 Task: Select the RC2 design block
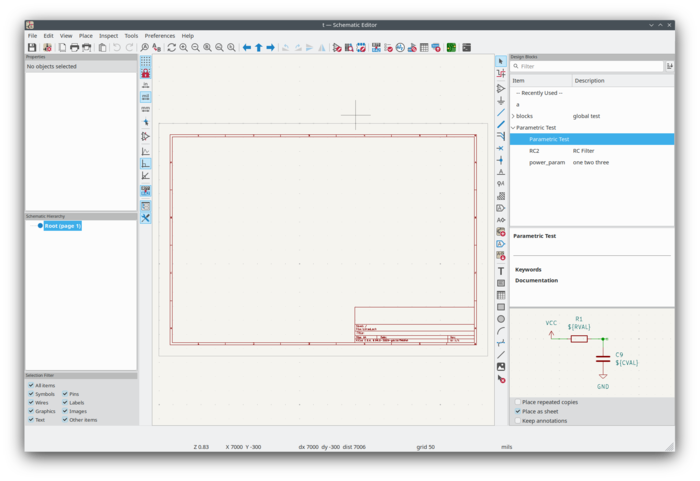(534, 151)
